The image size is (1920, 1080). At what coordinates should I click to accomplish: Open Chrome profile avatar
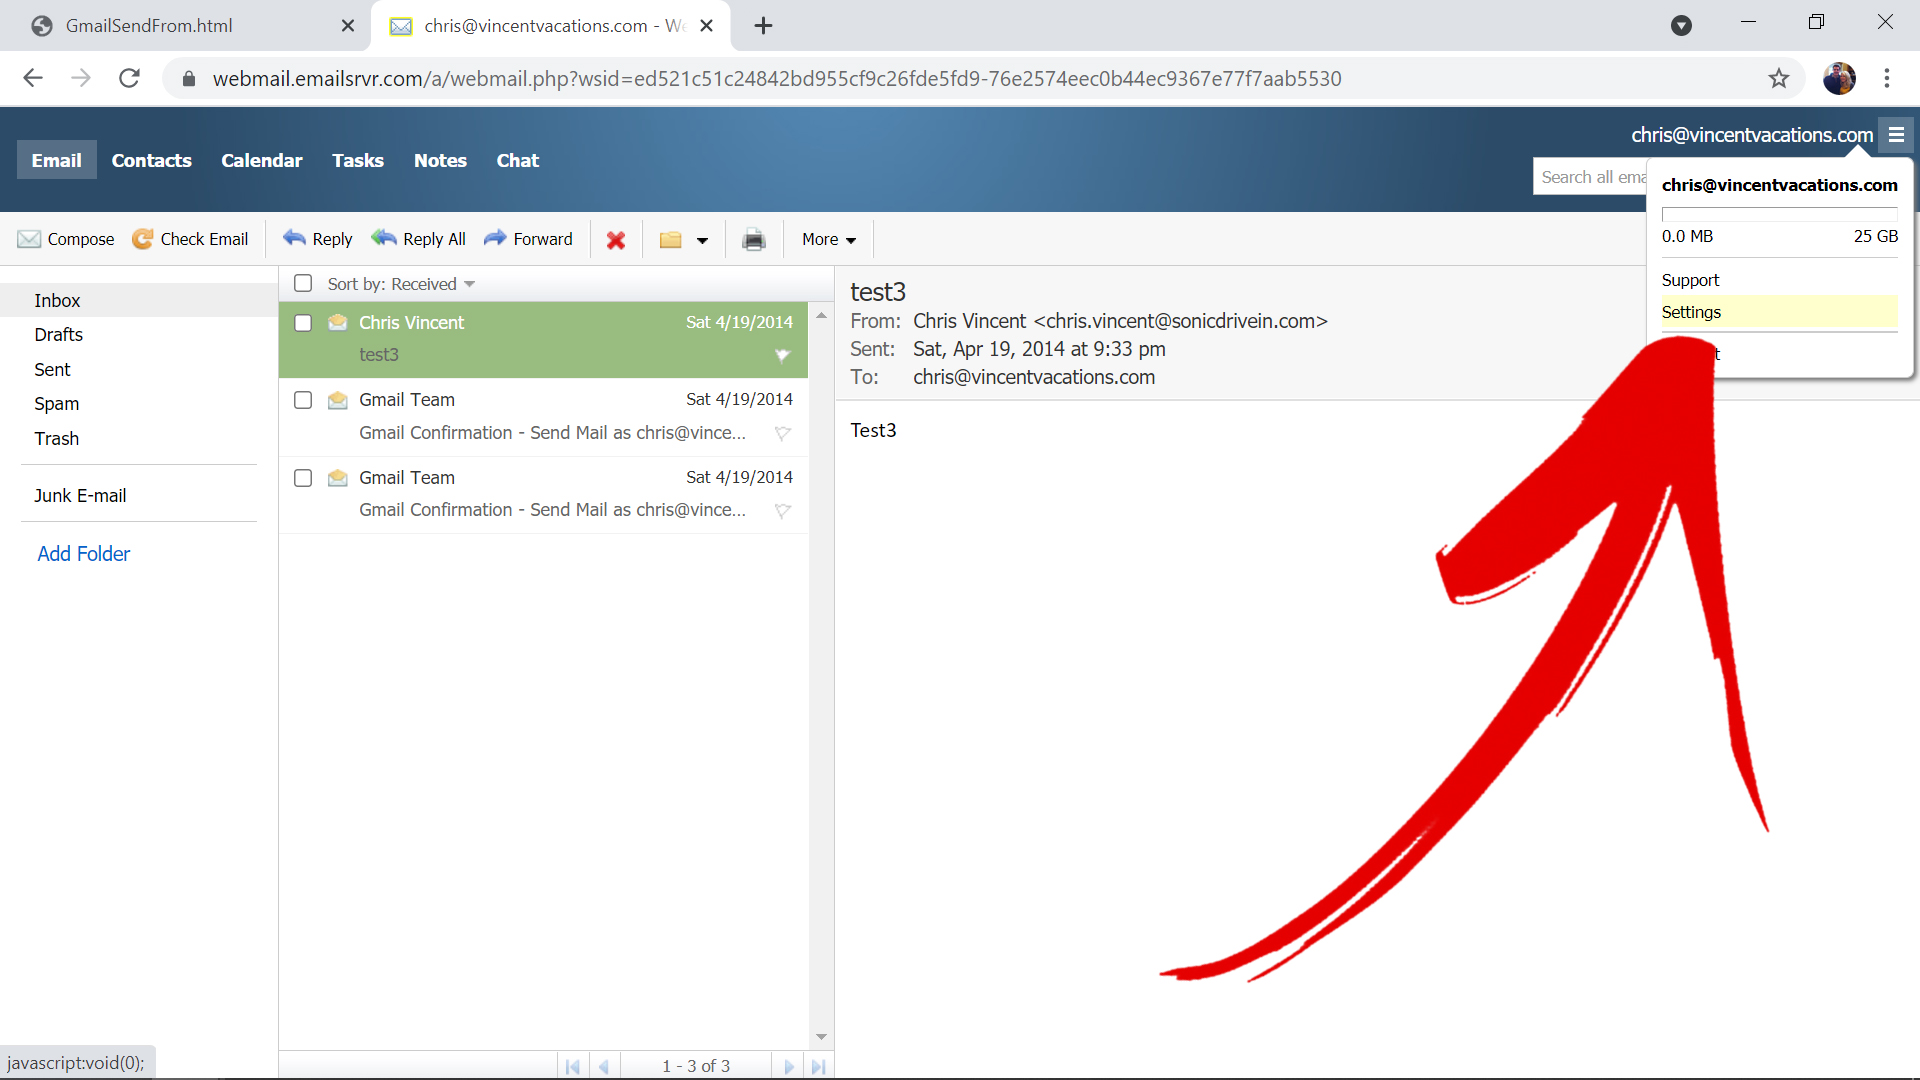(x=1839, y=78)
